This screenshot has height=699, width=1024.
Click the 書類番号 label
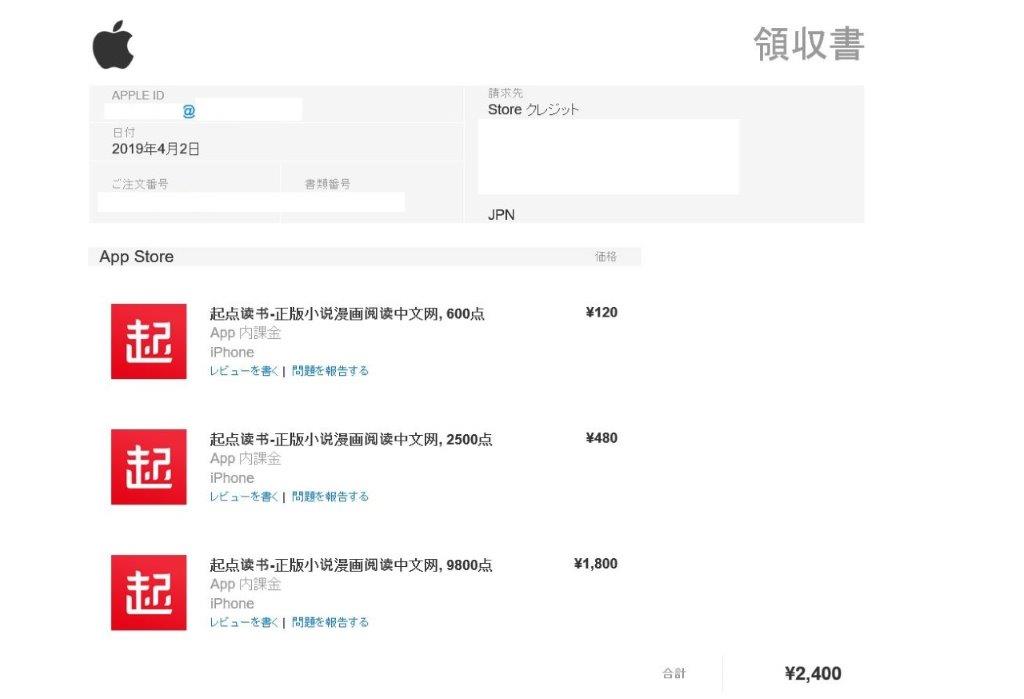pos(327,184)
